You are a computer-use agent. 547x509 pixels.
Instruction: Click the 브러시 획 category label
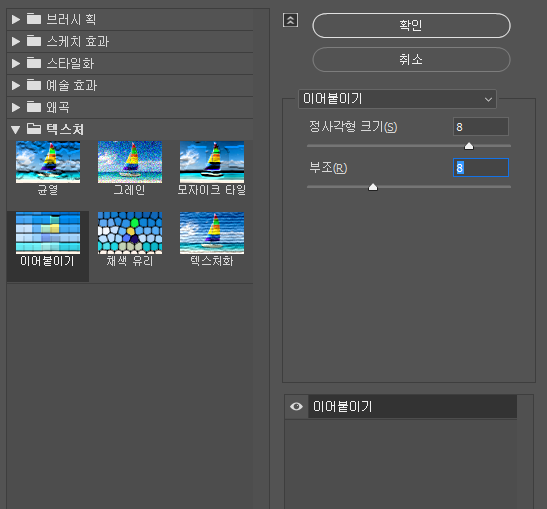coord(71,19)
